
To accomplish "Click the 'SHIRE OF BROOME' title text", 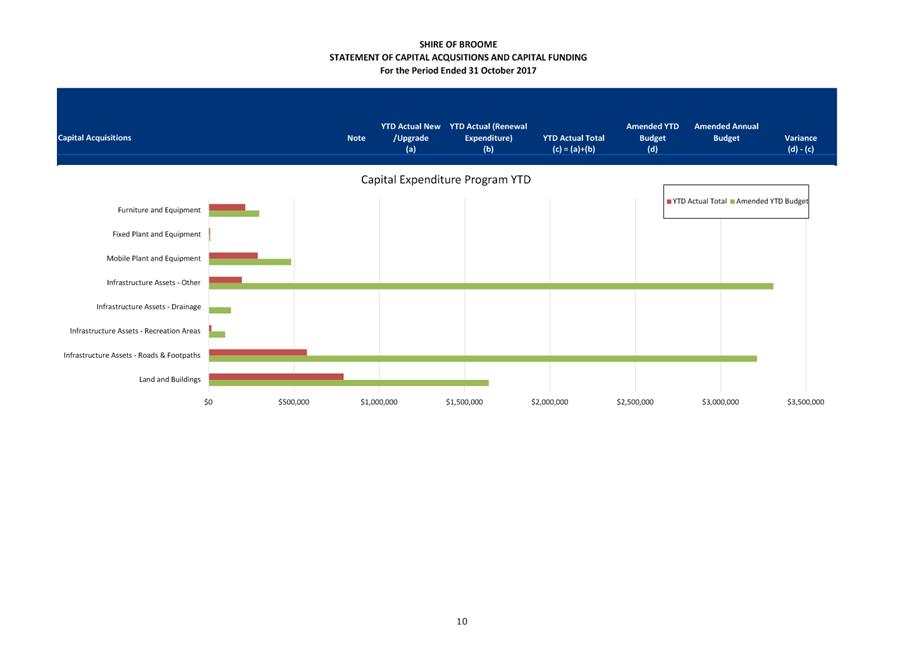I will point(458,44).
